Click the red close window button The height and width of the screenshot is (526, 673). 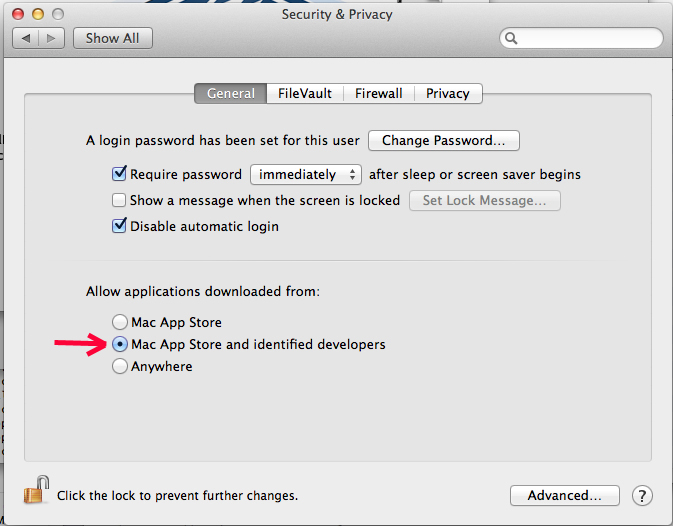pos(18,14)
